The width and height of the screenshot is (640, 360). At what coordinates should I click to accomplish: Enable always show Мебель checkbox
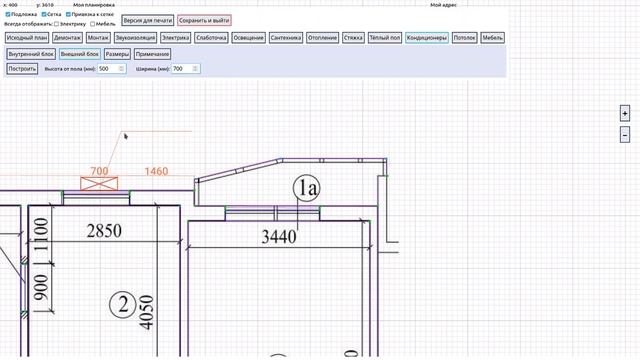tap(92, 24)
